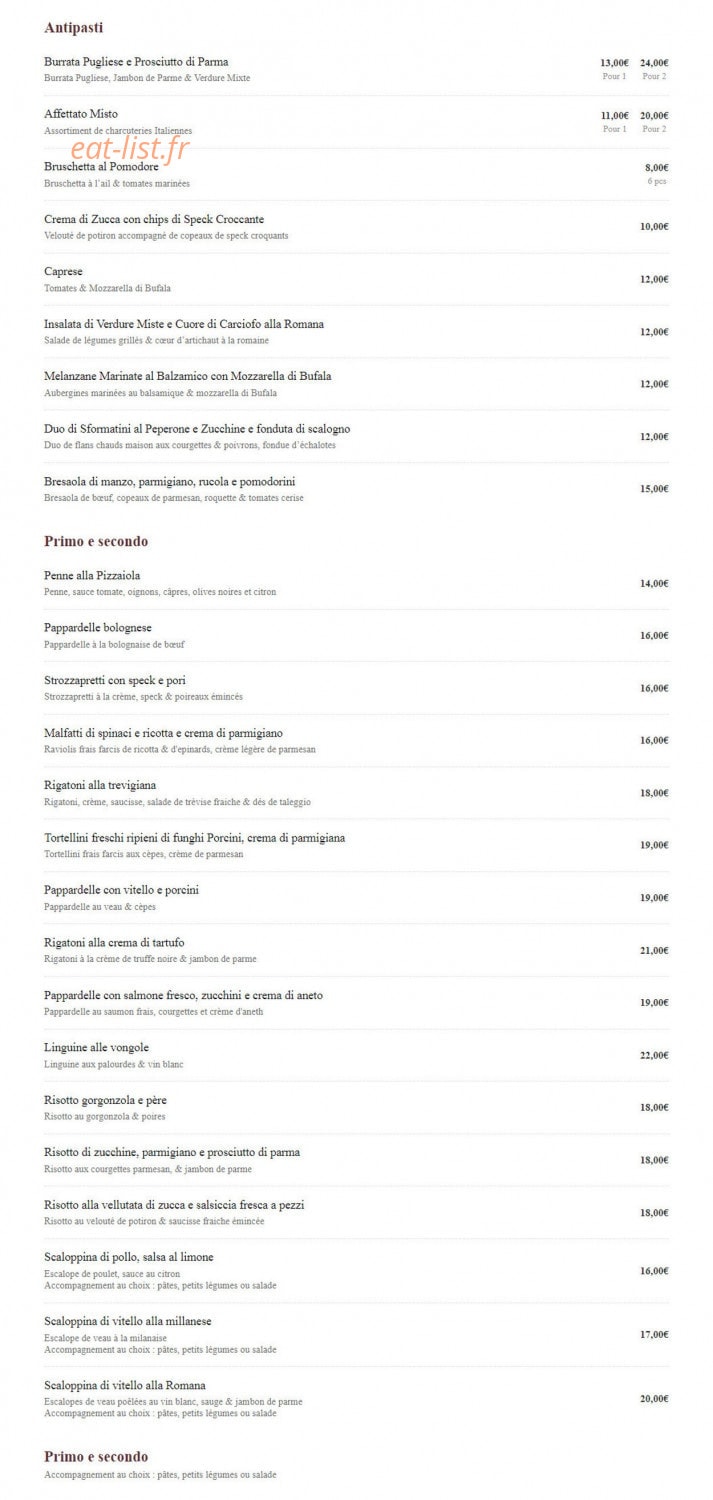Click Burrata Pugliese e Prosciutto di Parma
Viewport: 713px width, 1500px height.
136,62
